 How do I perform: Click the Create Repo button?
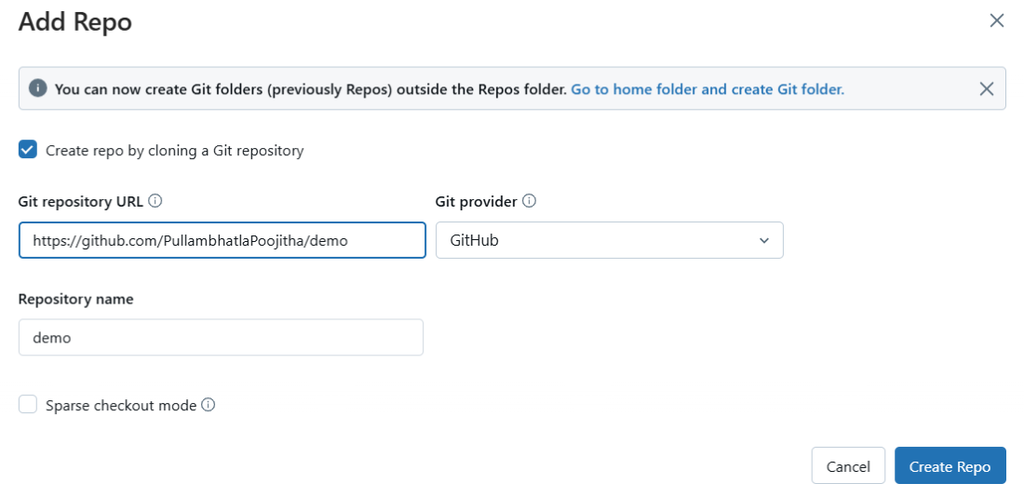pyautogui.click(x=949, y=466)
